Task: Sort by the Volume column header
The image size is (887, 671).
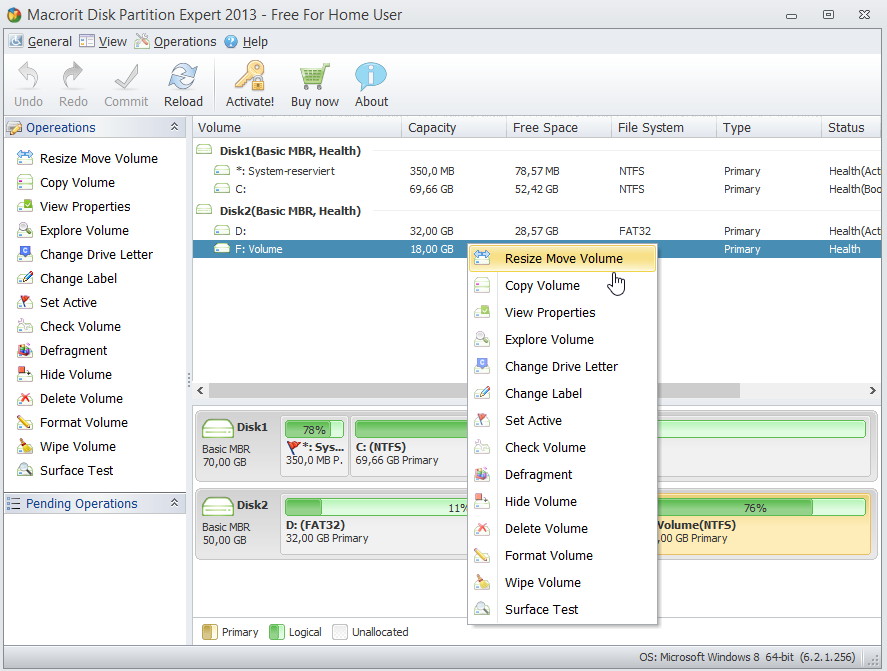Action: coord(298,128)
